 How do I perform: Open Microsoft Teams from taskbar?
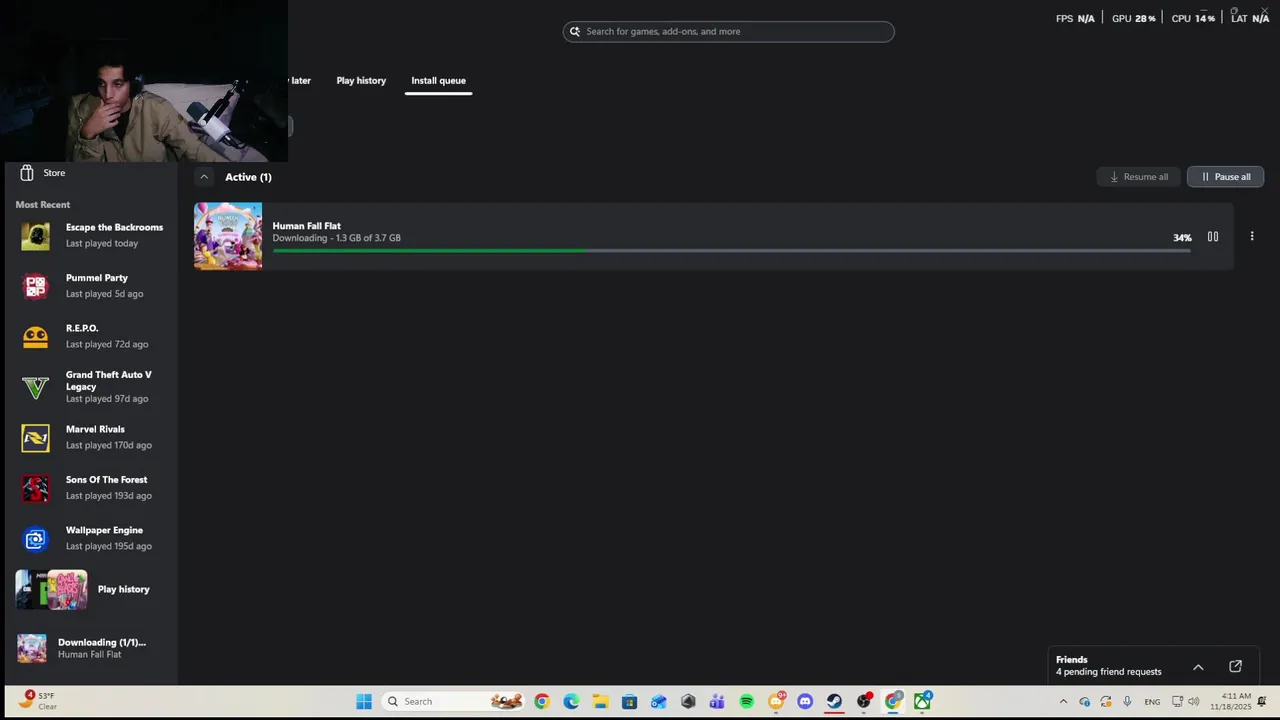(x=717, y=701)
